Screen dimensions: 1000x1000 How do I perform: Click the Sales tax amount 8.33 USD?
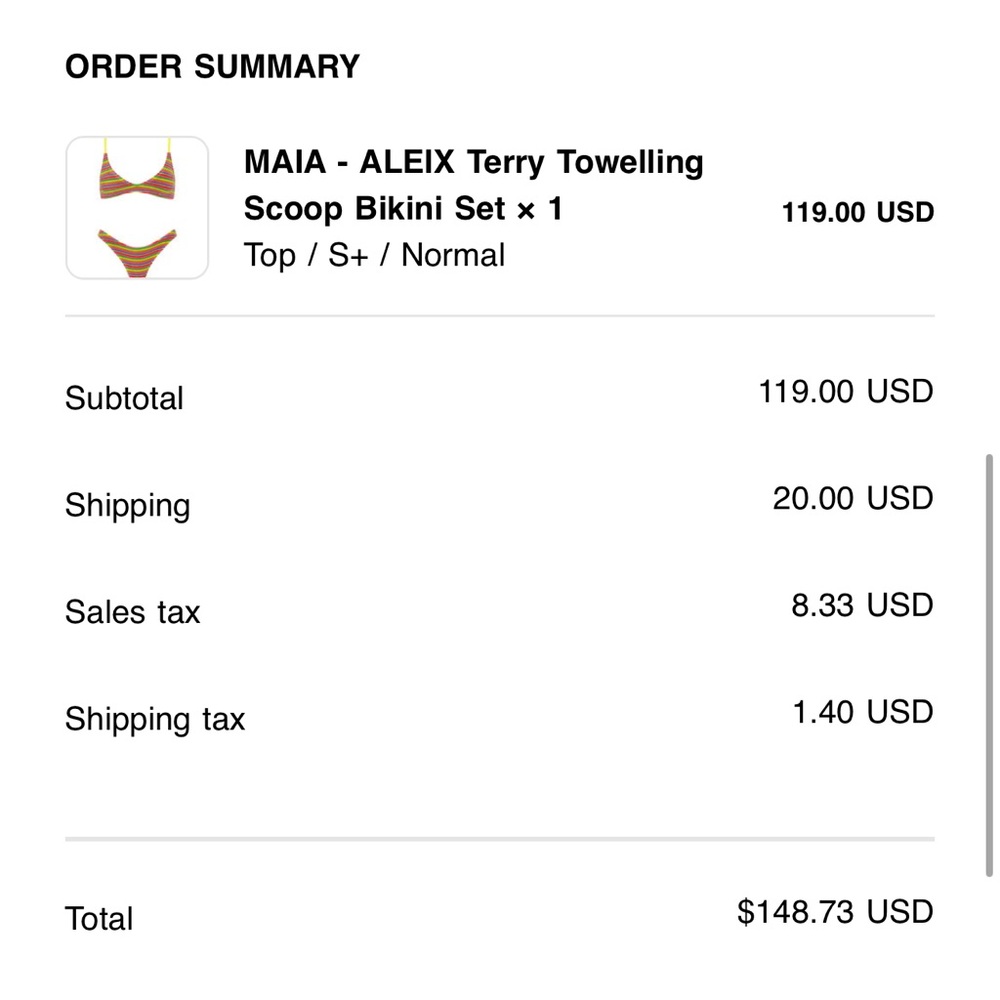pyautogui.click(x=861, y=605)
